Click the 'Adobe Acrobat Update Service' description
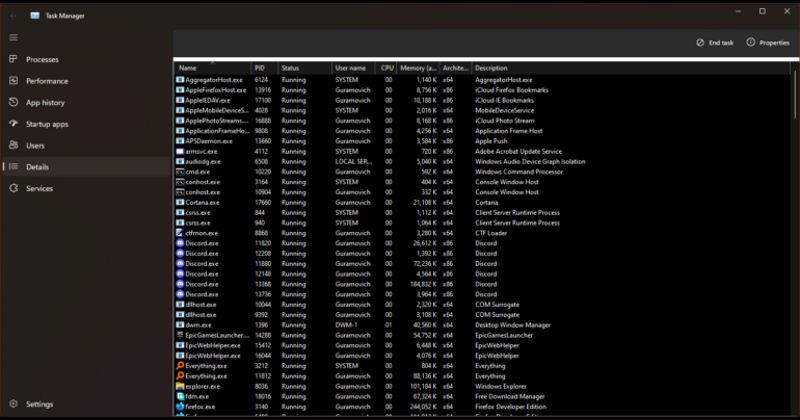800x420 pixels. point(518,151)
